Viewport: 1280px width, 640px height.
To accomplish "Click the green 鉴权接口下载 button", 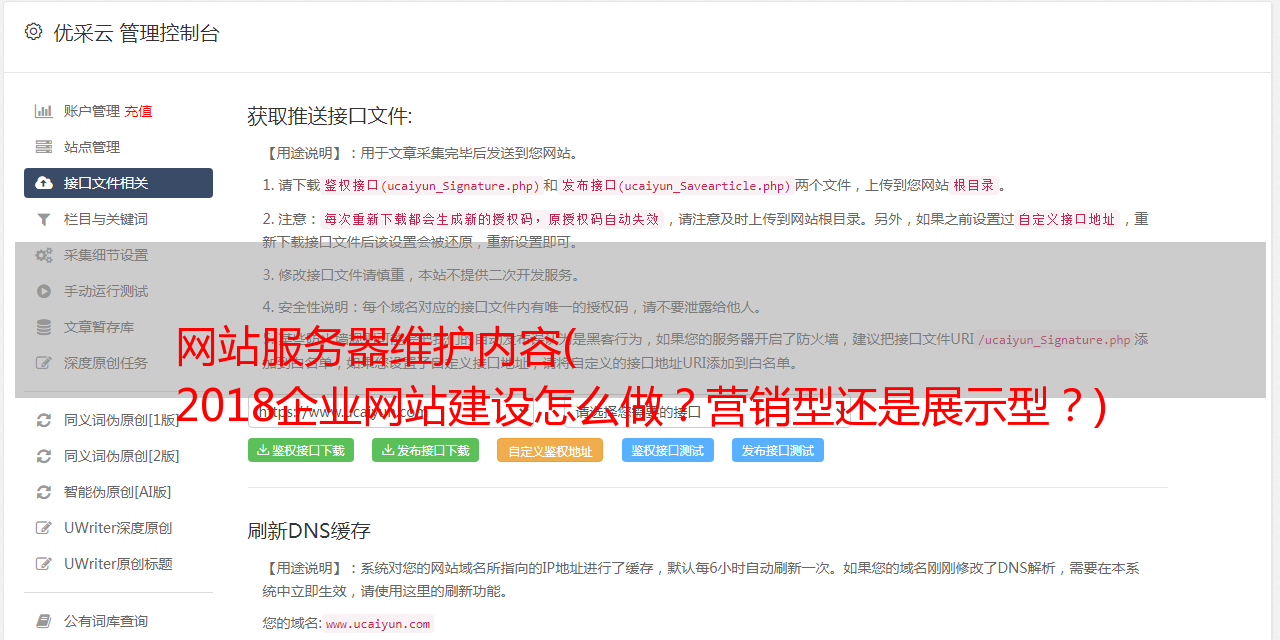I will (301, 450).
